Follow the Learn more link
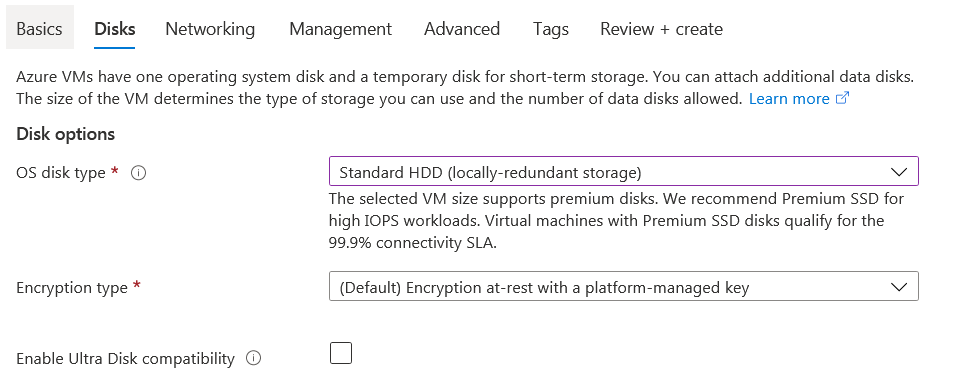Screen dimensions: 958x384 pyautogui.click(x=789, y=99)
